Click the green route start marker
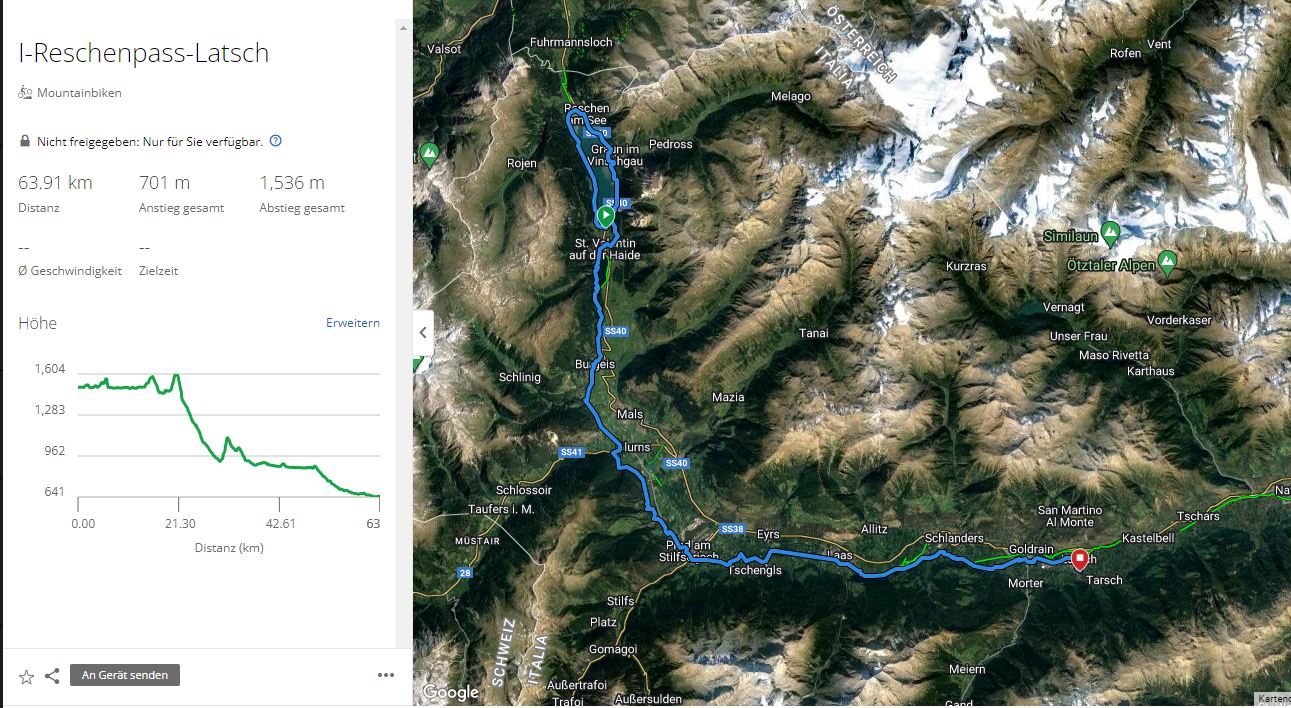This screenshot has height=708, width=1291. tap(605, 215)
